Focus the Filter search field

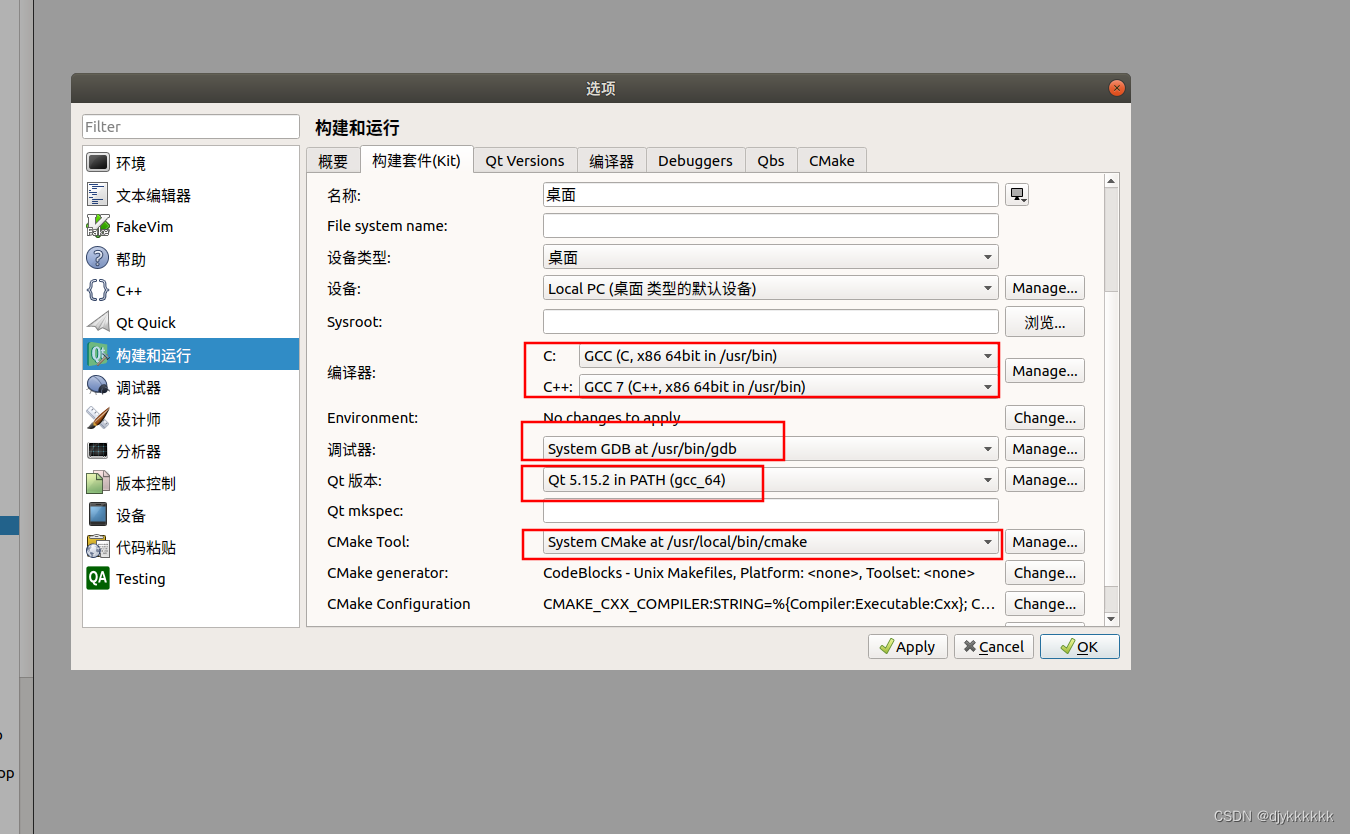coord(191,127)
